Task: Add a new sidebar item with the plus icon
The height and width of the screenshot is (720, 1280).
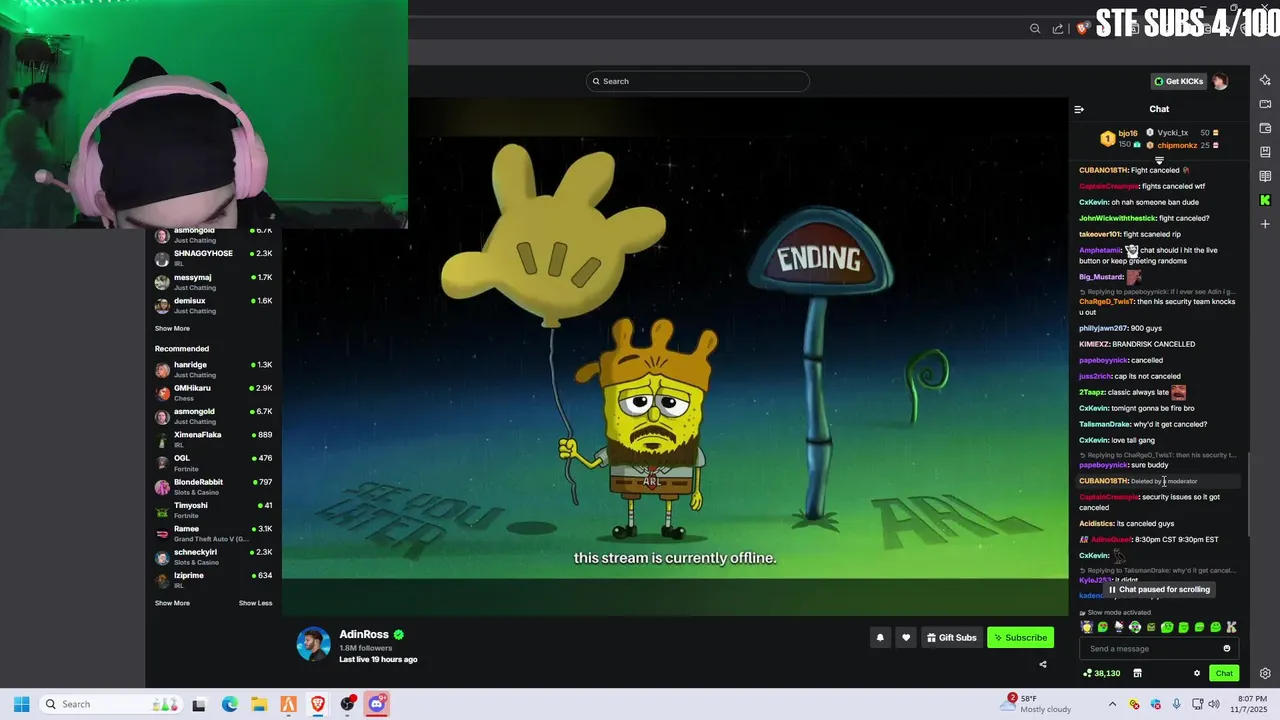Action: coord(1265,224)
